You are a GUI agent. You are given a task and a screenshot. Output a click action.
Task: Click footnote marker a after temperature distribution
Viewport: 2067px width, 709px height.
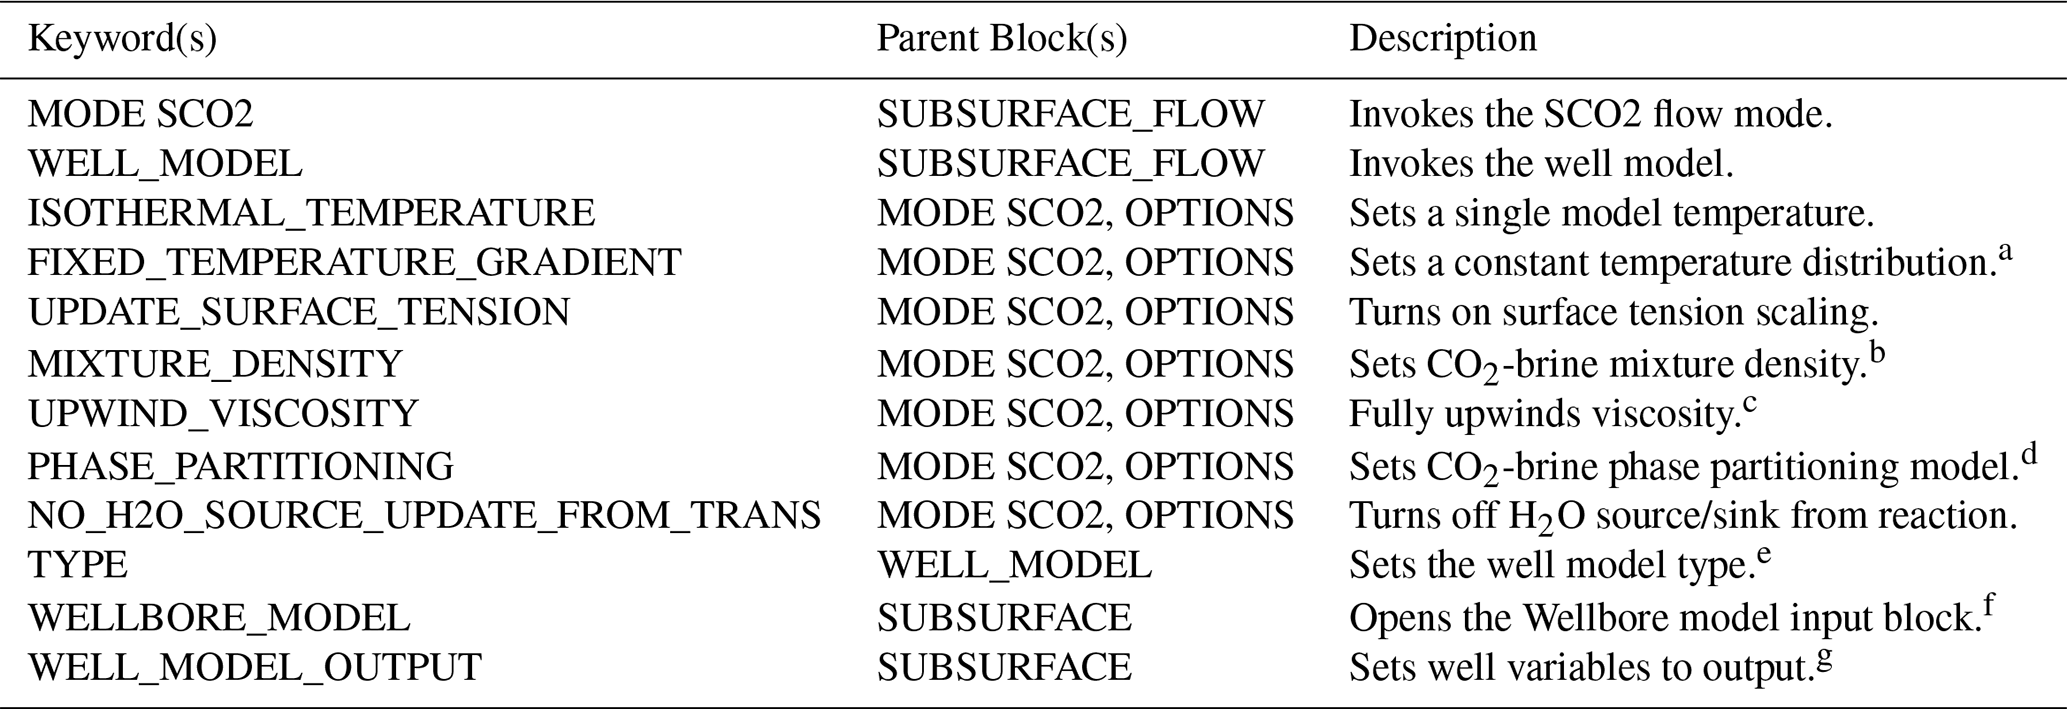pyautogui.click(x=2004, y=251)
